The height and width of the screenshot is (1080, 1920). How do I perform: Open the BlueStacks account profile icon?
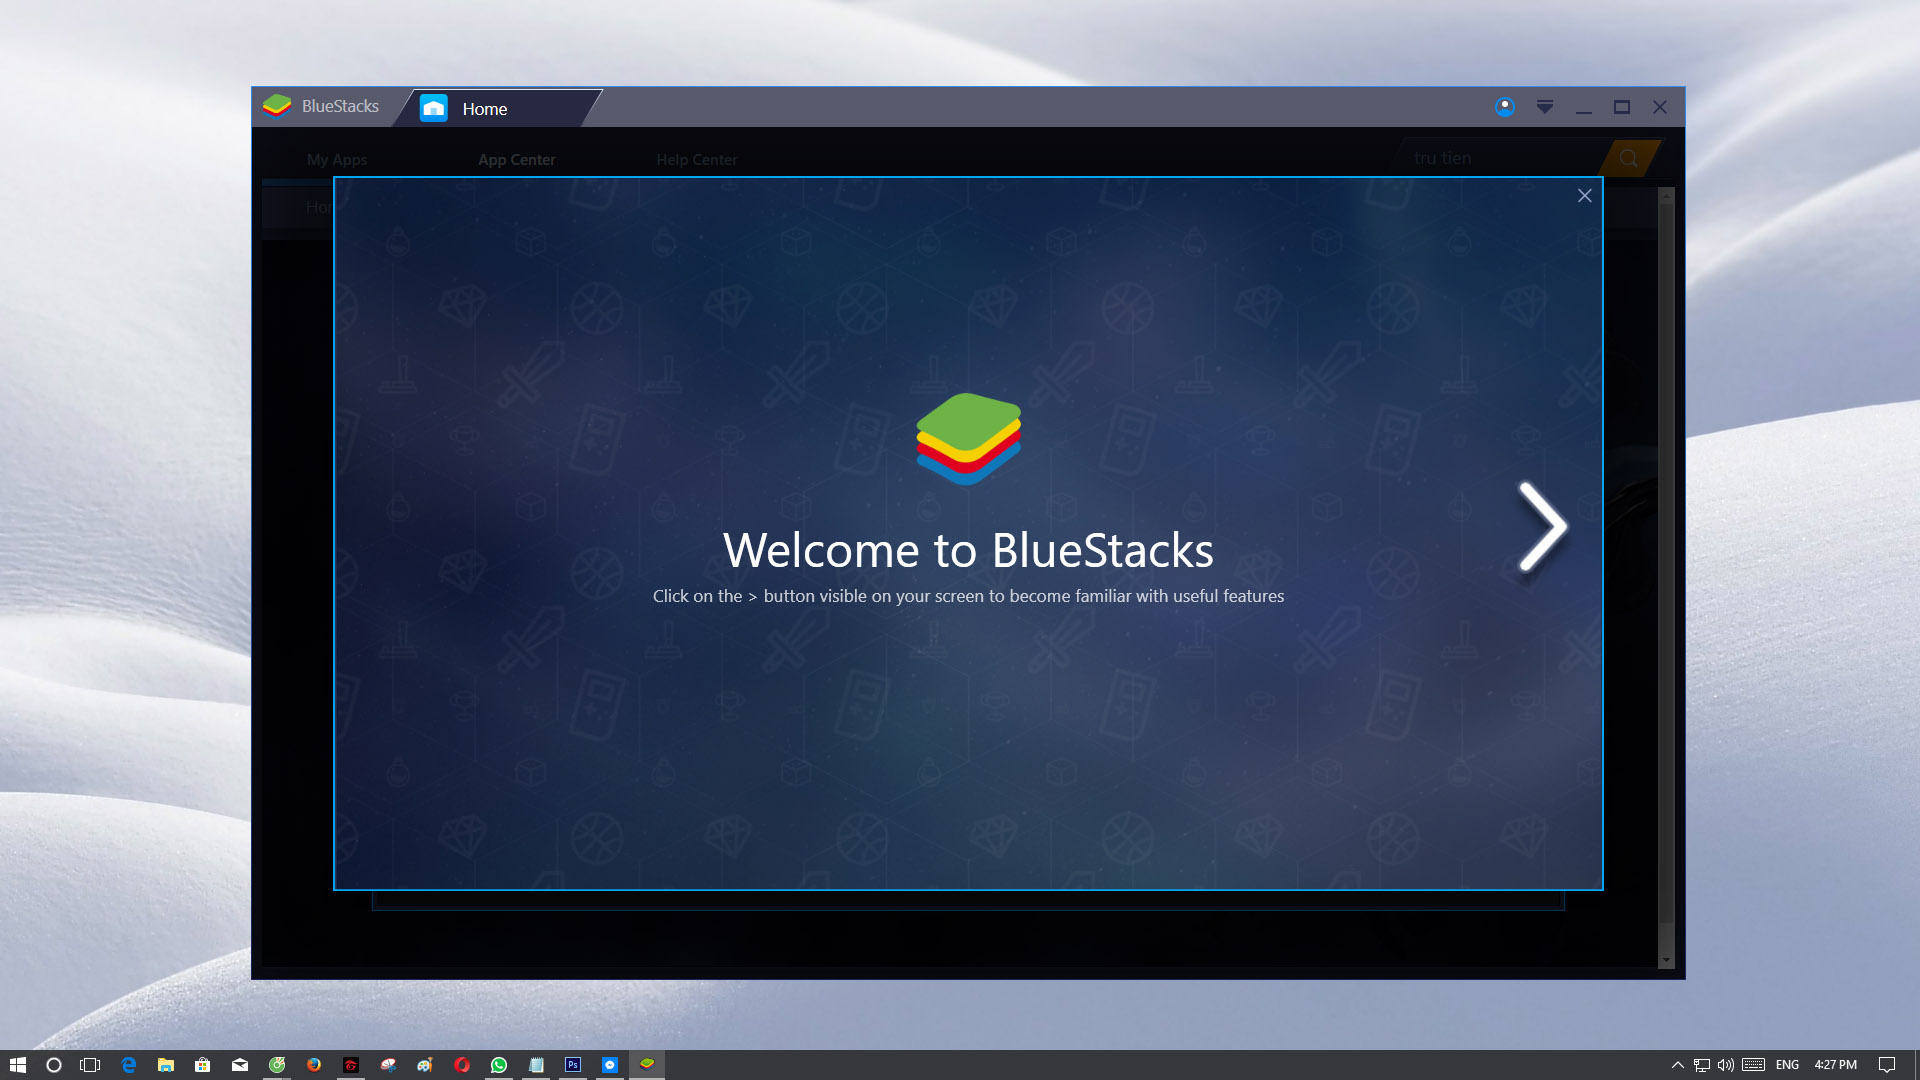[1504, 107]
